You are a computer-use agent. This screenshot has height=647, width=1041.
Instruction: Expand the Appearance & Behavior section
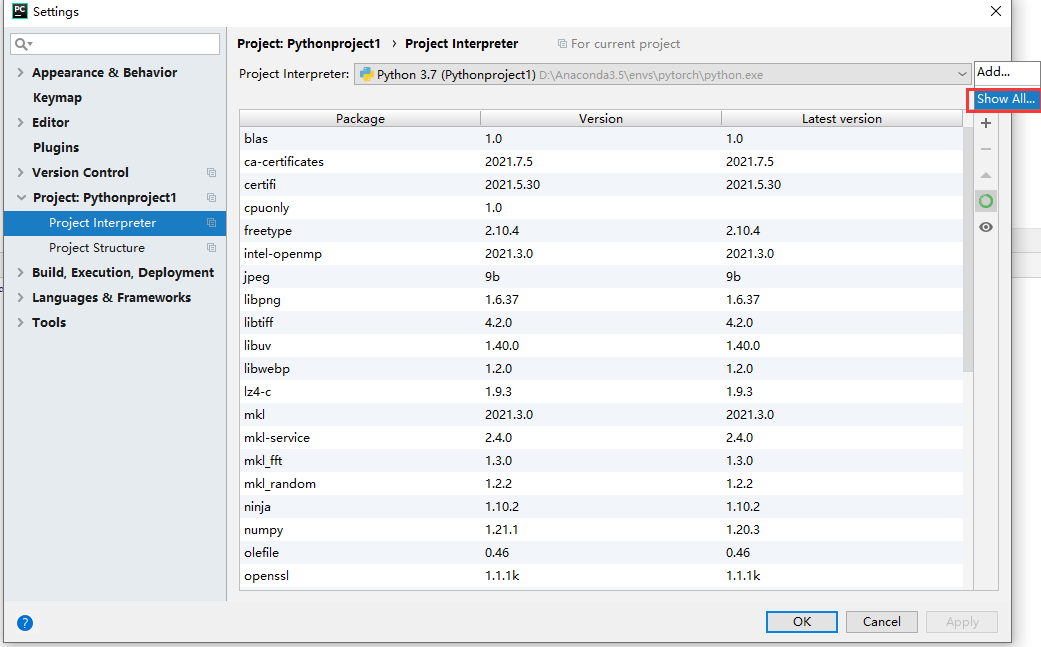[20, 72]
